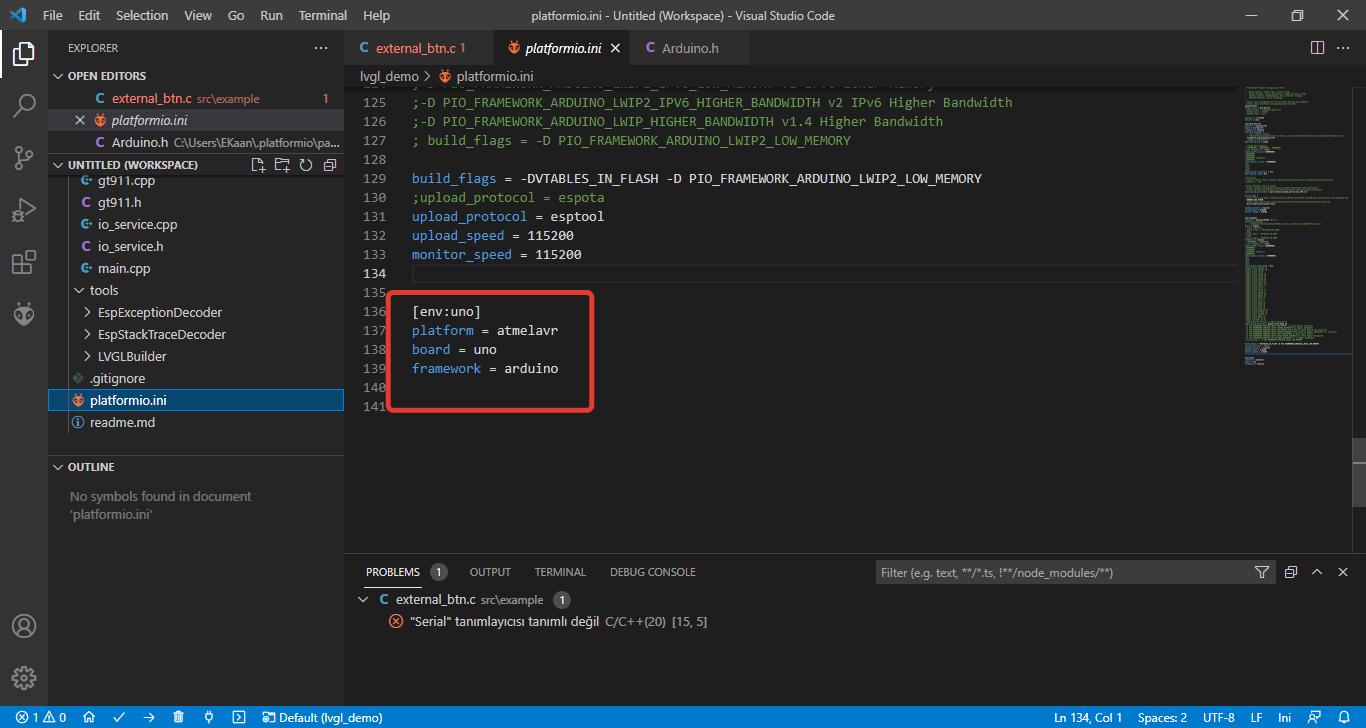
Task: Switch to the Output panel tab
Action: click(490, 572)
